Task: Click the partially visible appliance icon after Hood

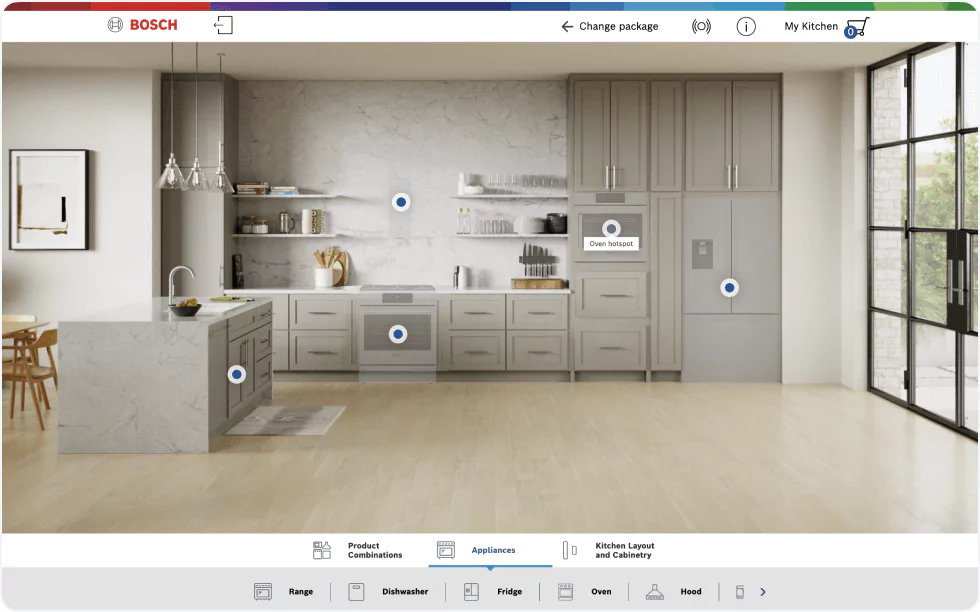Action: click(740, 591)
